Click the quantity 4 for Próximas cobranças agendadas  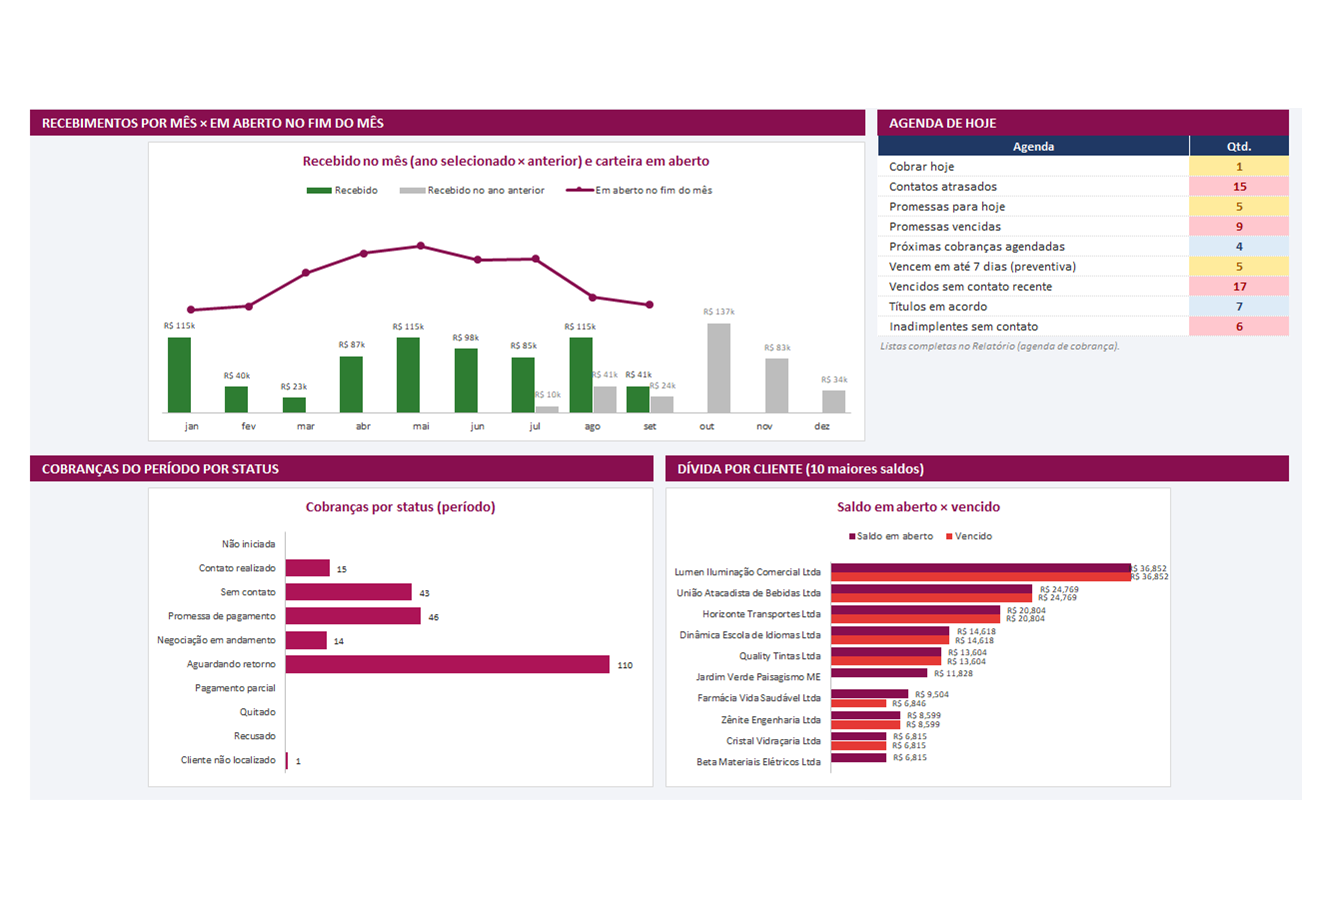1239,247
